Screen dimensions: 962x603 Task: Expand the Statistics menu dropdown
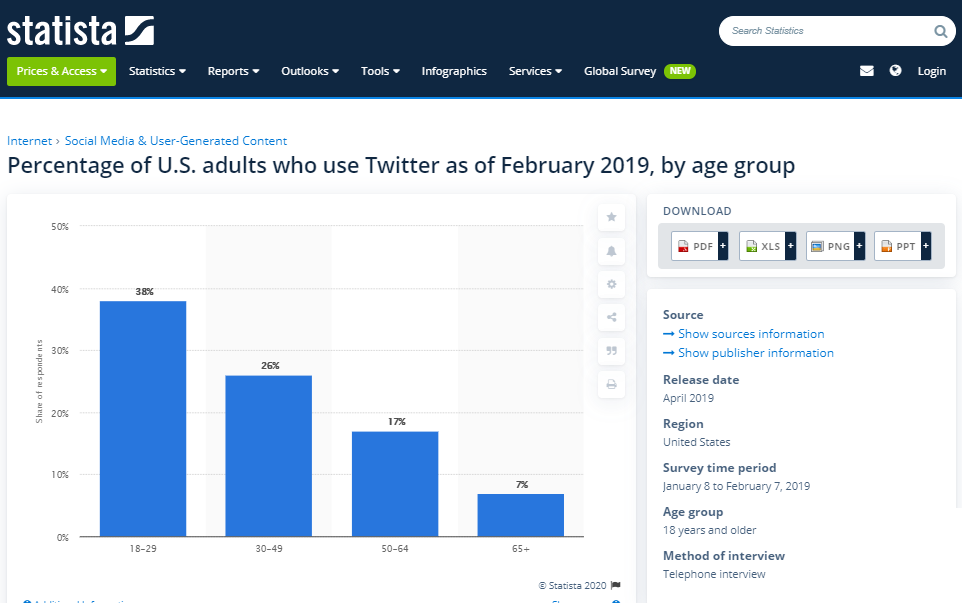[x=157, y=71]
